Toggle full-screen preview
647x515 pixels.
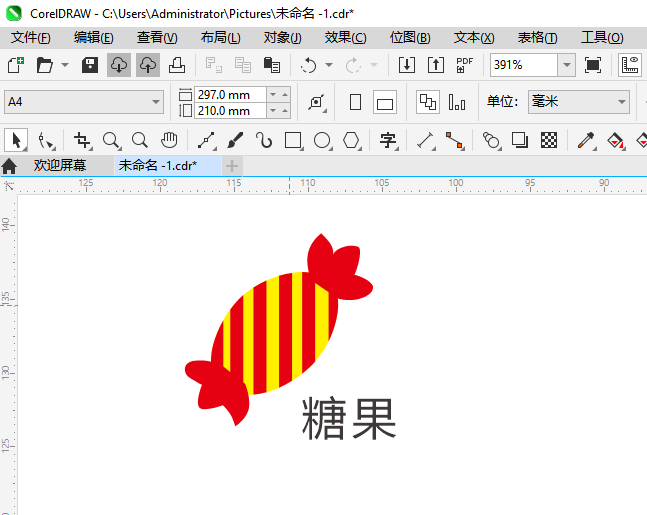coord(593,65)
